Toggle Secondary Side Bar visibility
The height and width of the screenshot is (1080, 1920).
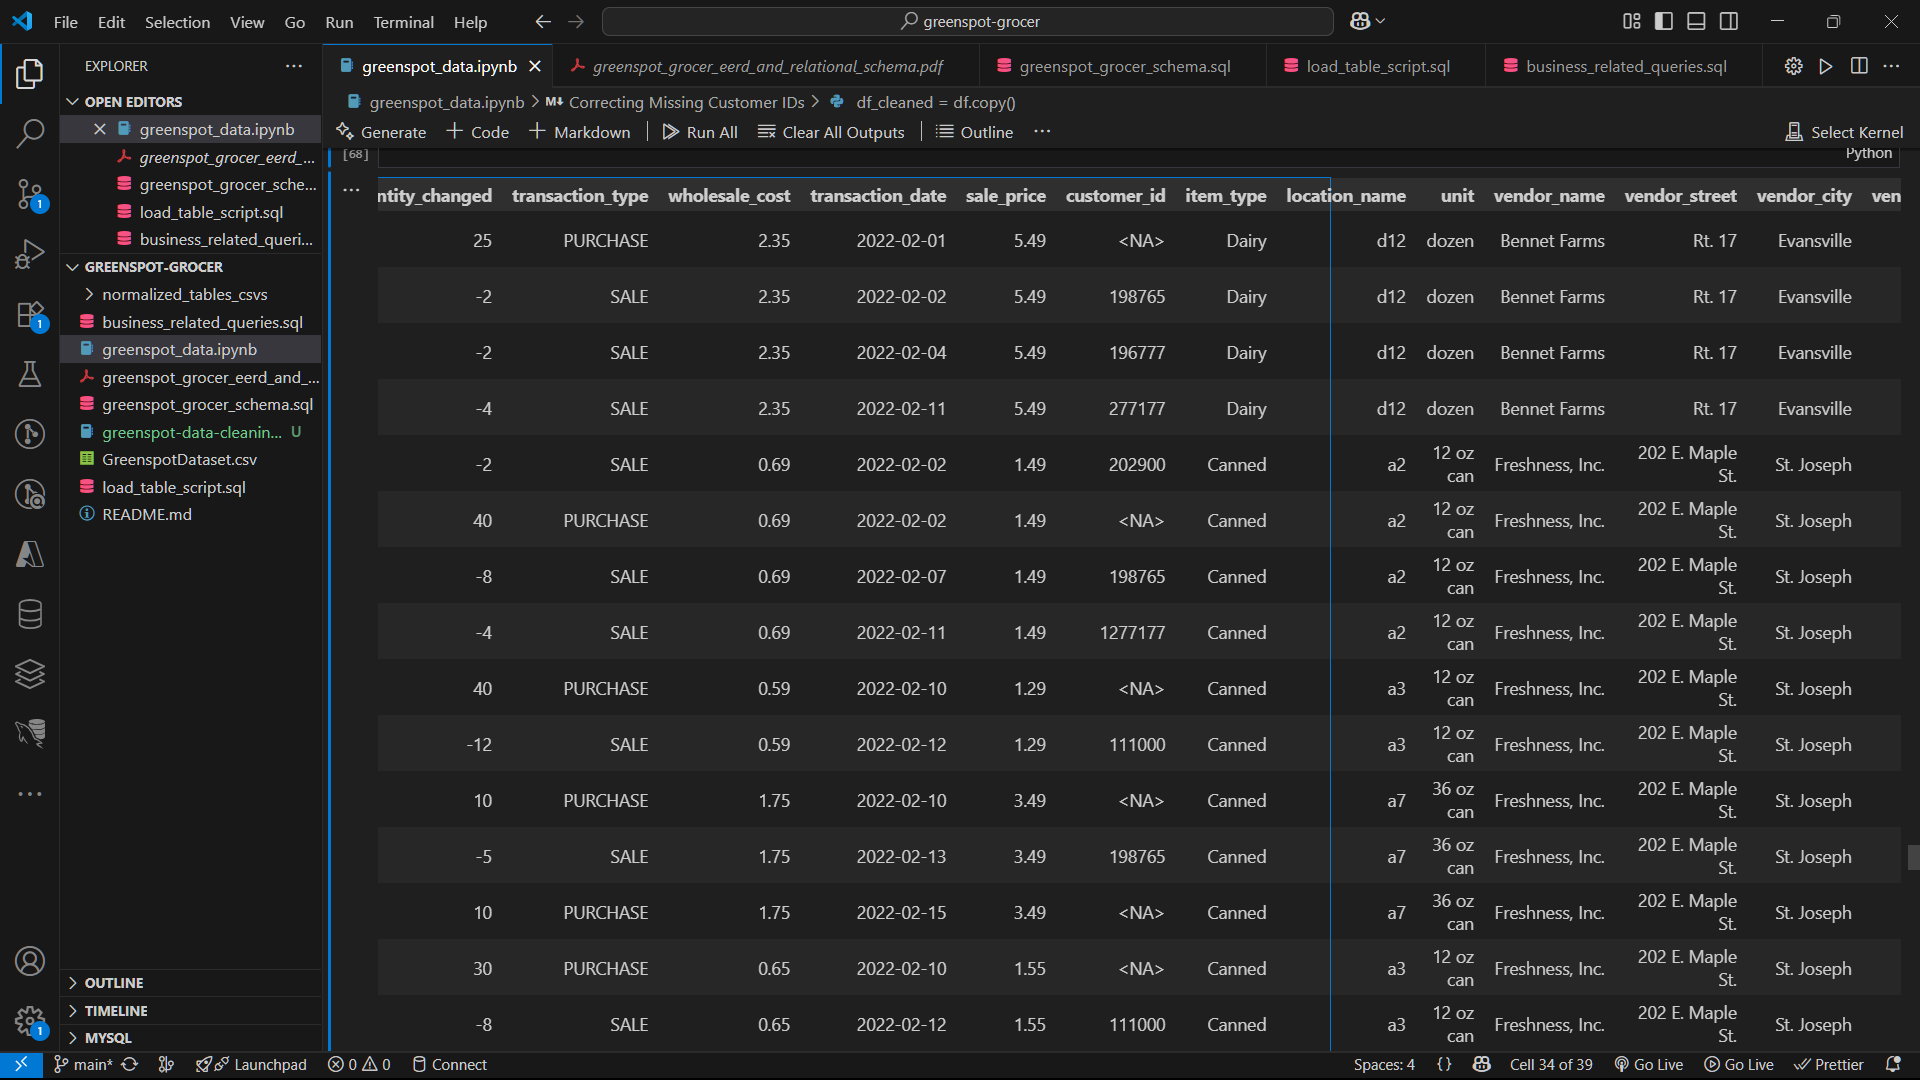[1729, 21]
